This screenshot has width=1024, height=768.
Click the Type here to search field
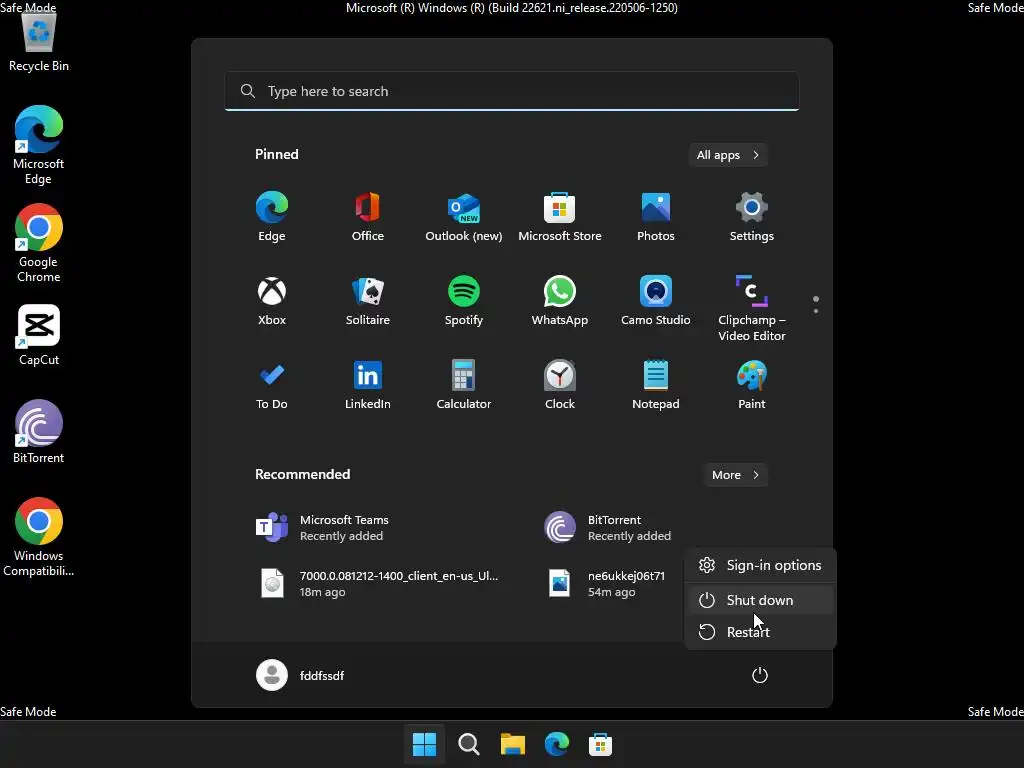(x=512, y=91)
